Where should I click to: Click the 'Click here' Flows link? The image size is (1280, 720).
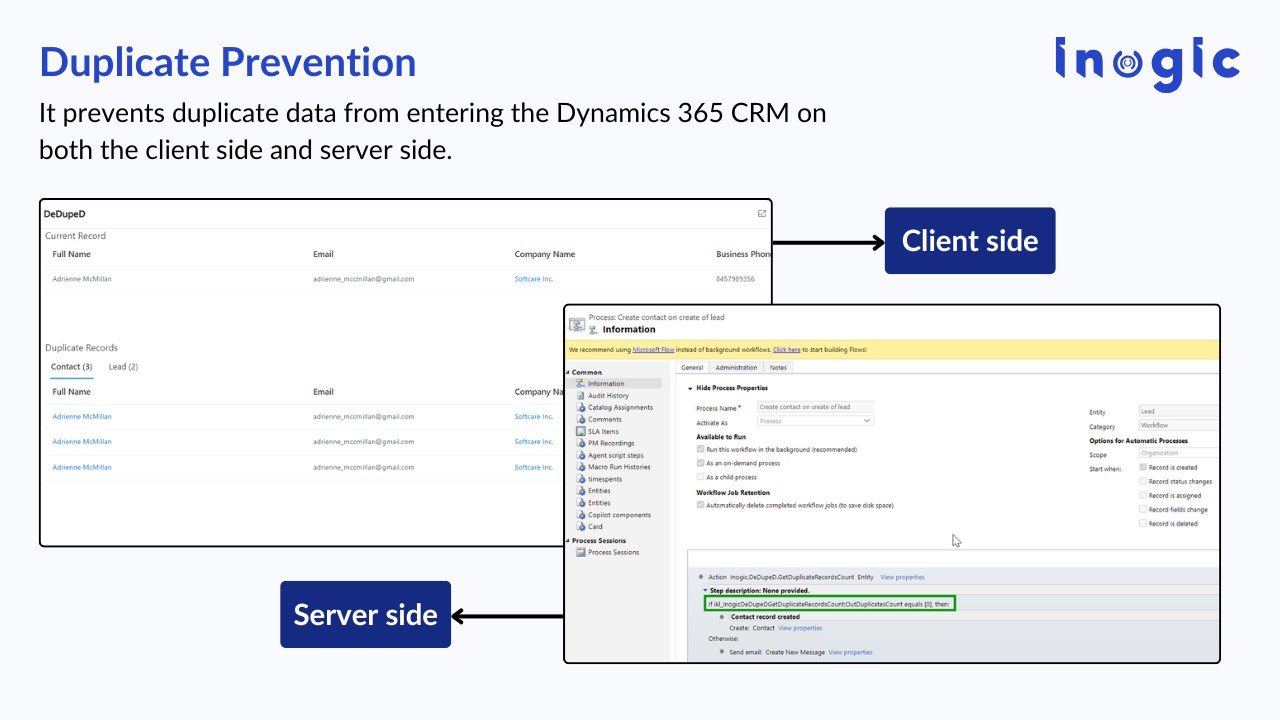[787, 350]
